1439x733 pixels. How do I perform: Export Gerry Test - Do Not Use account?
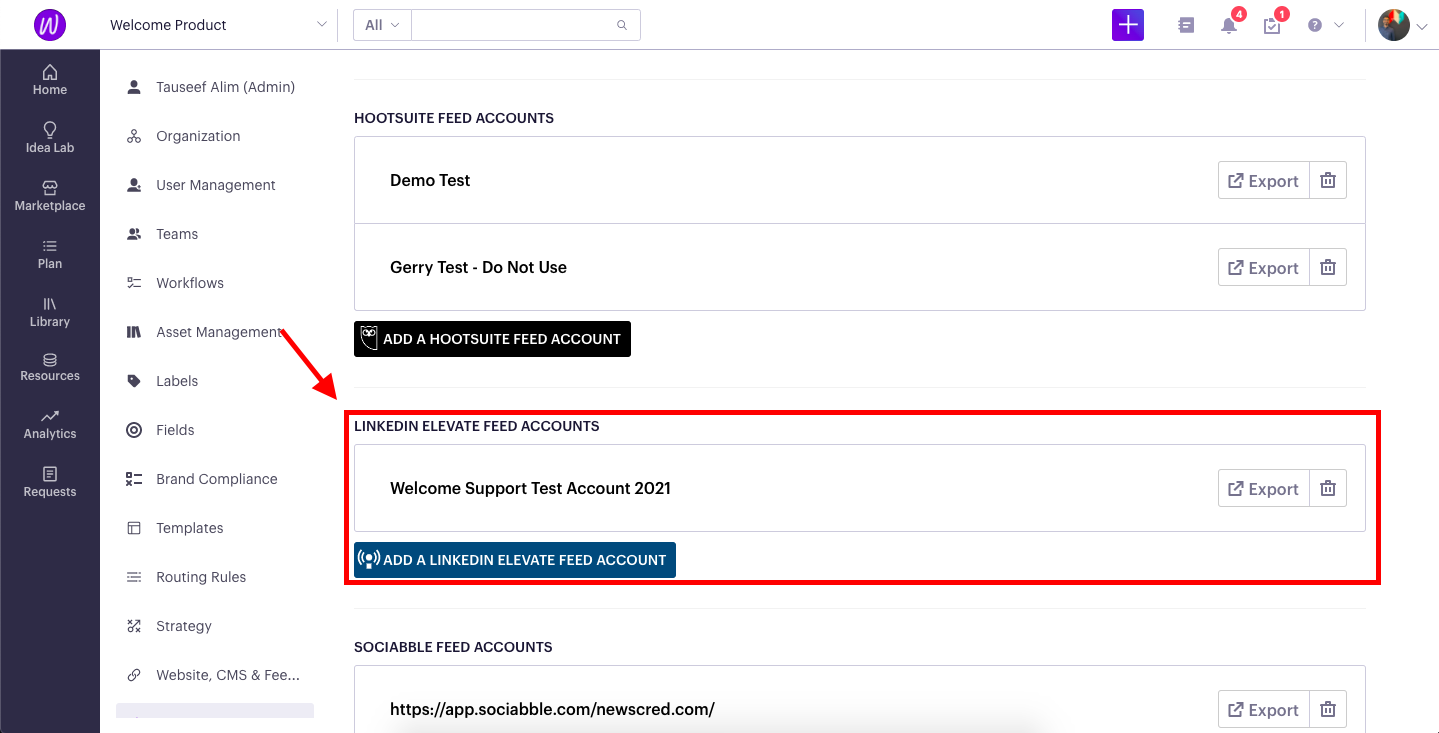pos(1263,268)
